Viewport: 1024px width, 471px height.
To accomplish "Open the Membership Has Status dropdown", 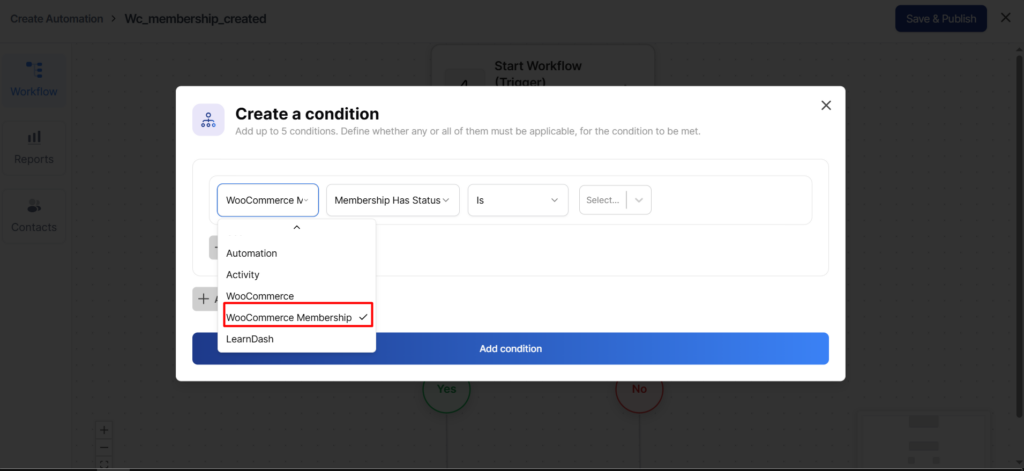I will (392, 200).
